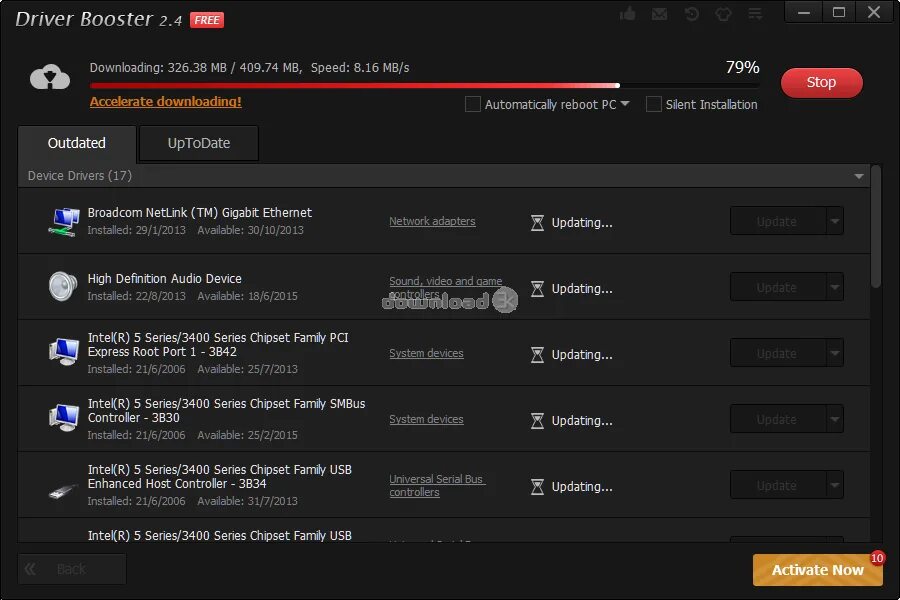Switch to the Outdated tab

coord(77,144)
